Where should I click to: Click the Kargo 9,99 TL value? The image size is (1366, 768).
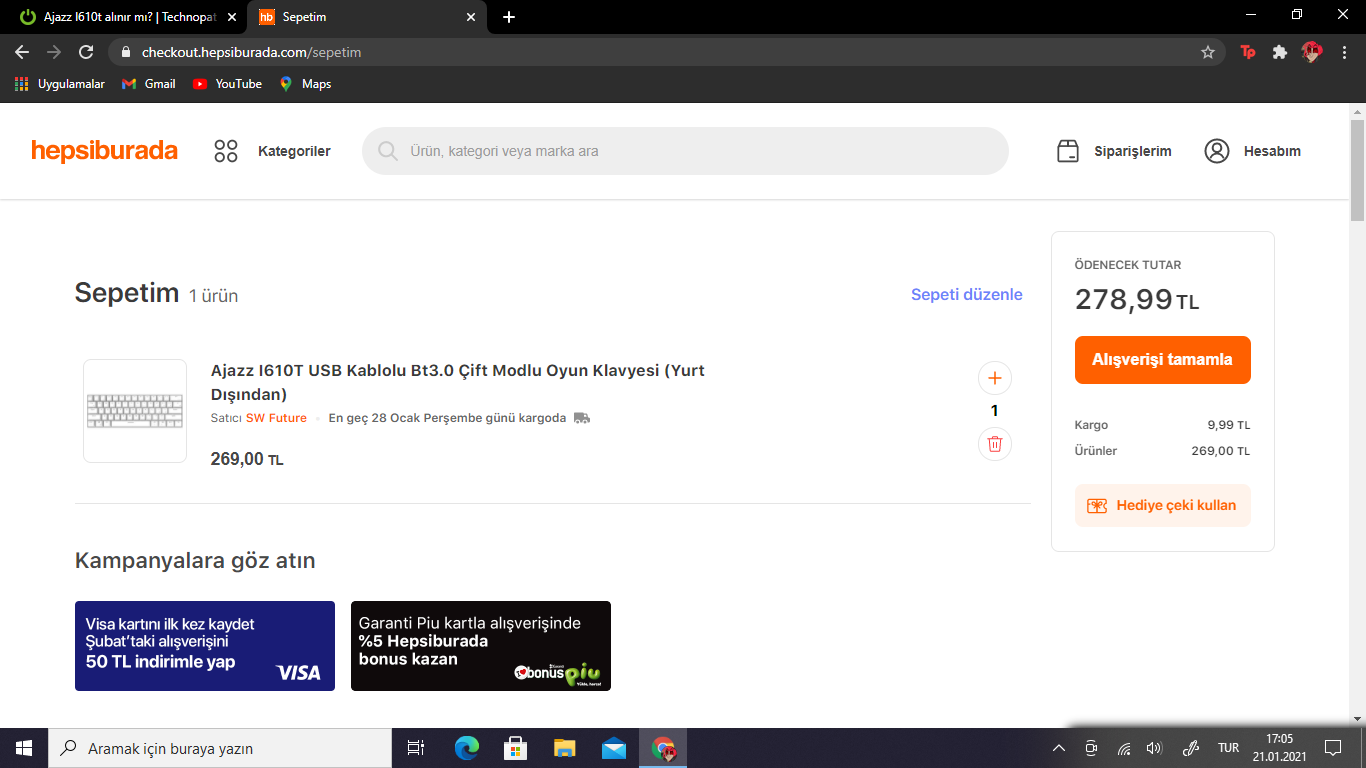[x=1229, y=425]
